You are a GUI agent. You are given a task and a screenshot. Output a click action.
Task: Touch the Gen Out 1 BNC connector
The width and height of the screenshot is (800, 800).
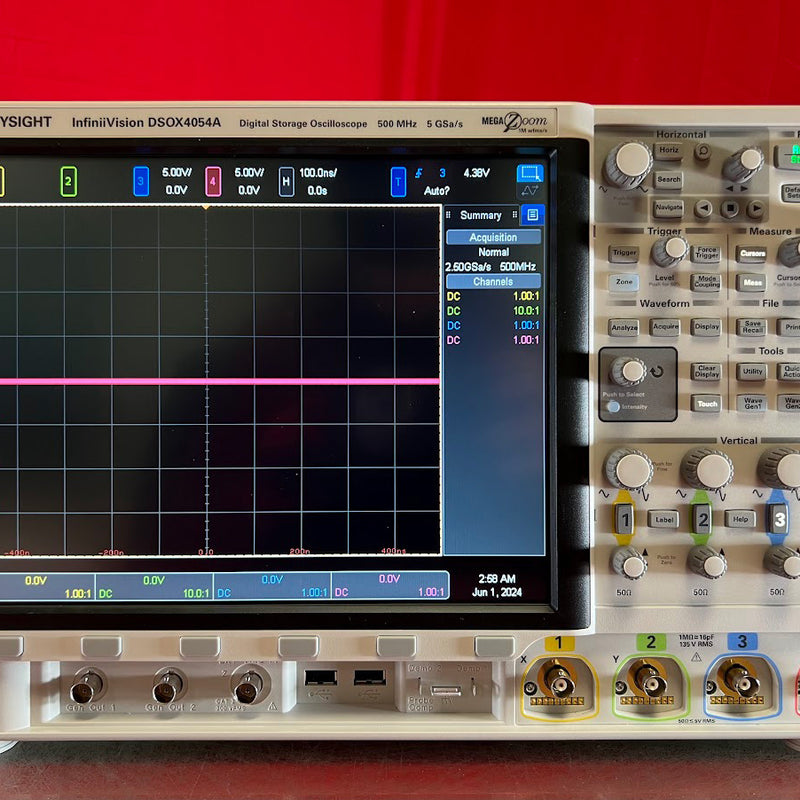tap(87, 686)
